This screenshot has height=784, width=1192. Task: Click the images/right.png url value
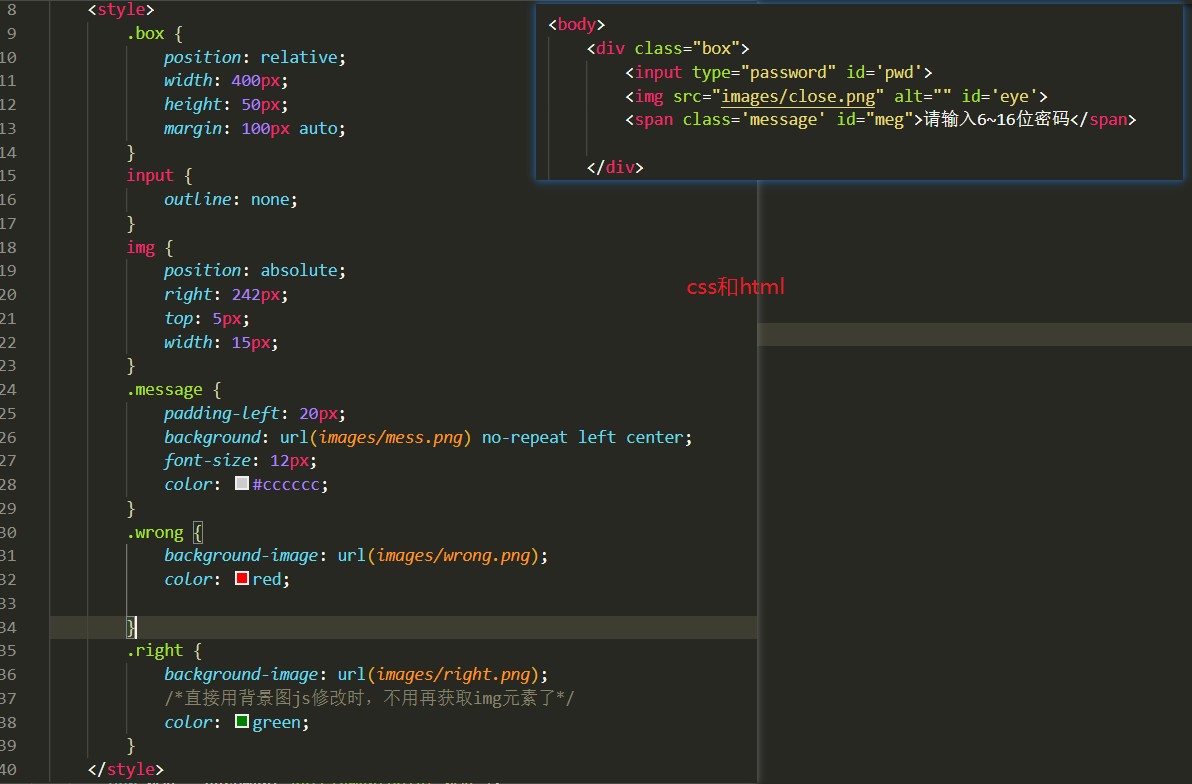point(453,674)
